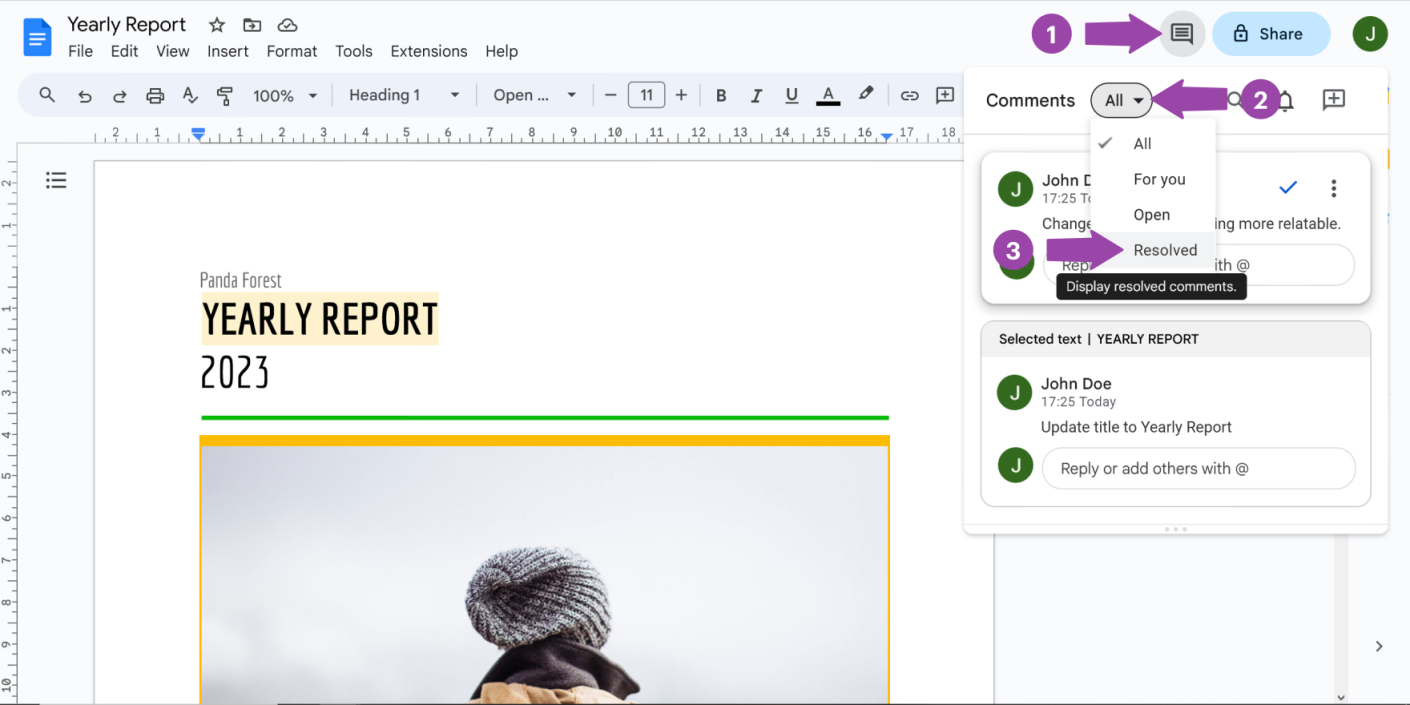Open the comment filter dropdown labeled All
1410x705 pixels.
pos(1121,100)
